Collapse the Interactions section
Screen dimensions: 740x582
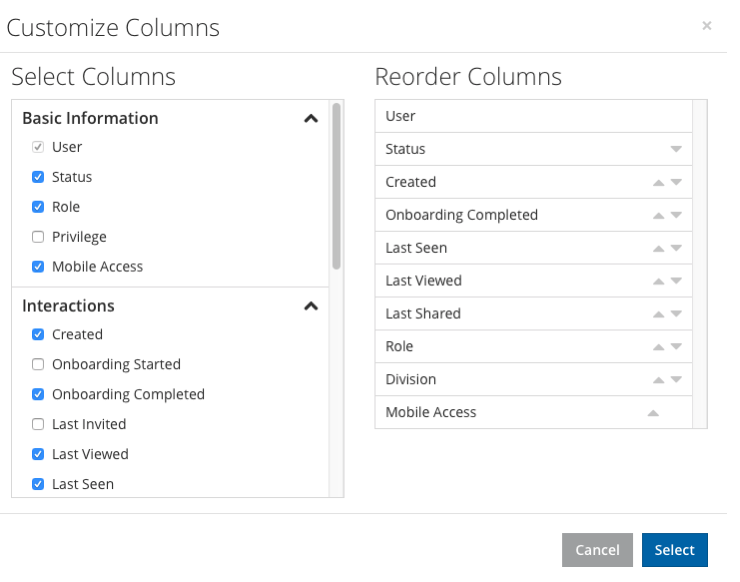pos(311,306)
